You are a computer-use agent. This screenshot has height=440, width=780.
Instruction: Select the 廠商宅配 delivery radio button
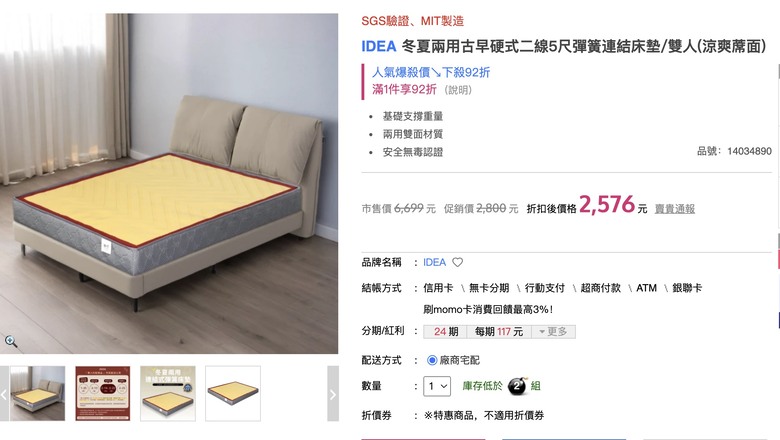click(432, 360)
